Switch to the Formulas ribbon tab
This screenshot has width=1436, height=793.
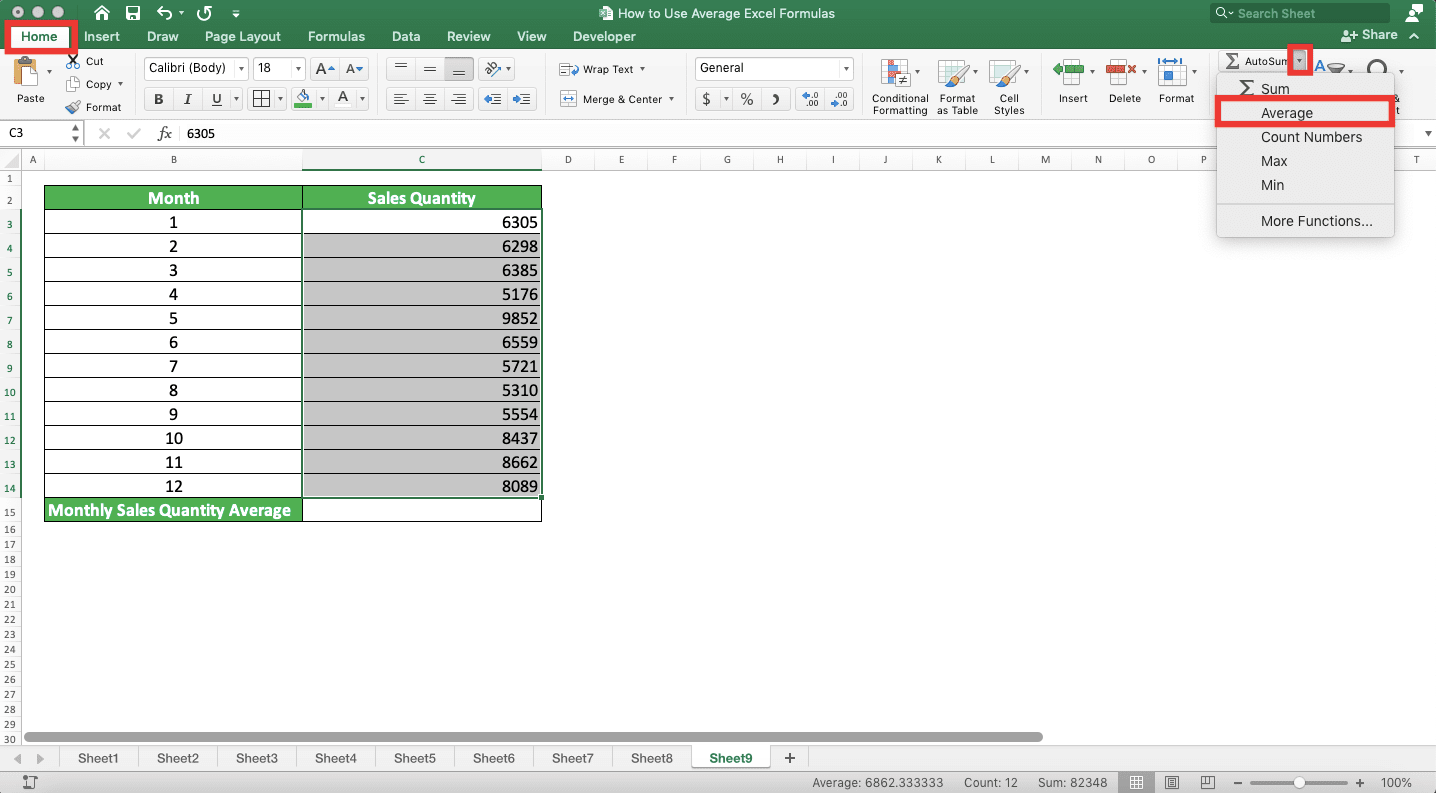(x=336, y=36)
